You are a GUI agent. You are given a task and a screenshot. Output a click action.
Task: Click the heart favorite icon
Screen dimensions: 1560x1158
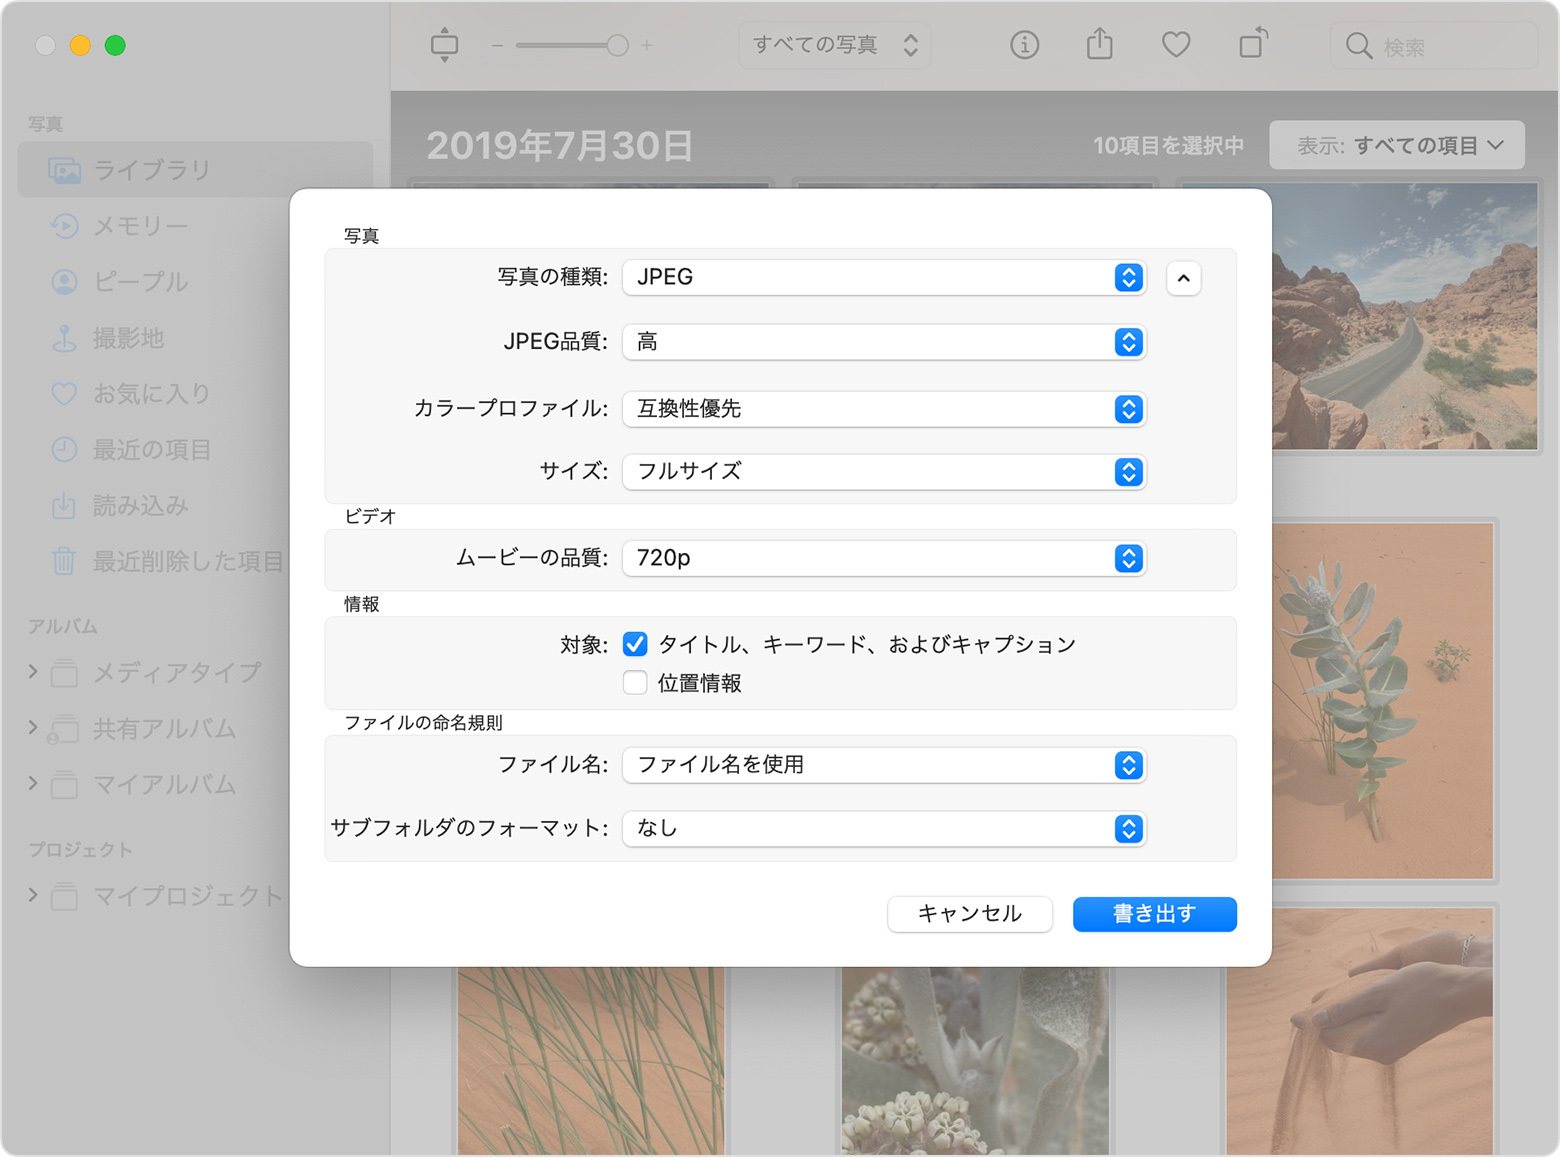1176,45
